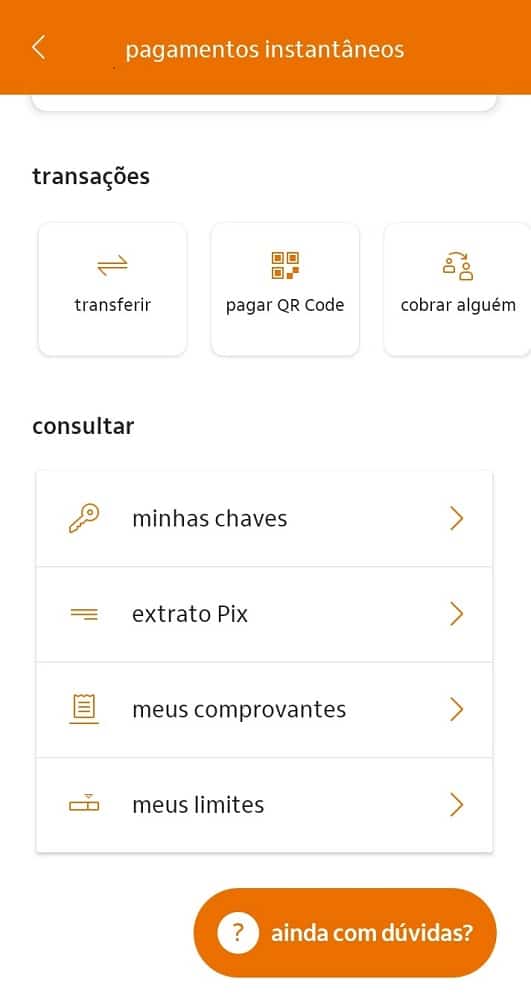531x1000 pixels.
Task: Tap the cobrar alguém card
Action: (x=458, y=289)
